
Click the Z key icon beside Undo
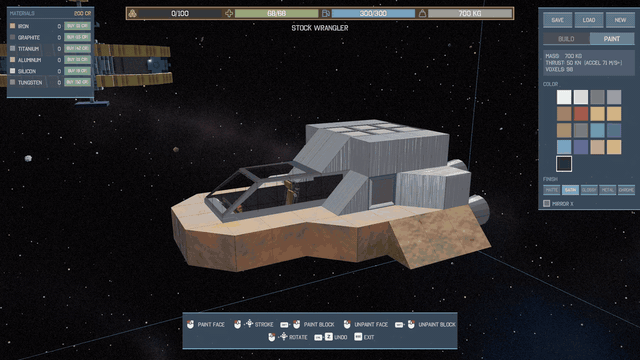pos(329,337)
